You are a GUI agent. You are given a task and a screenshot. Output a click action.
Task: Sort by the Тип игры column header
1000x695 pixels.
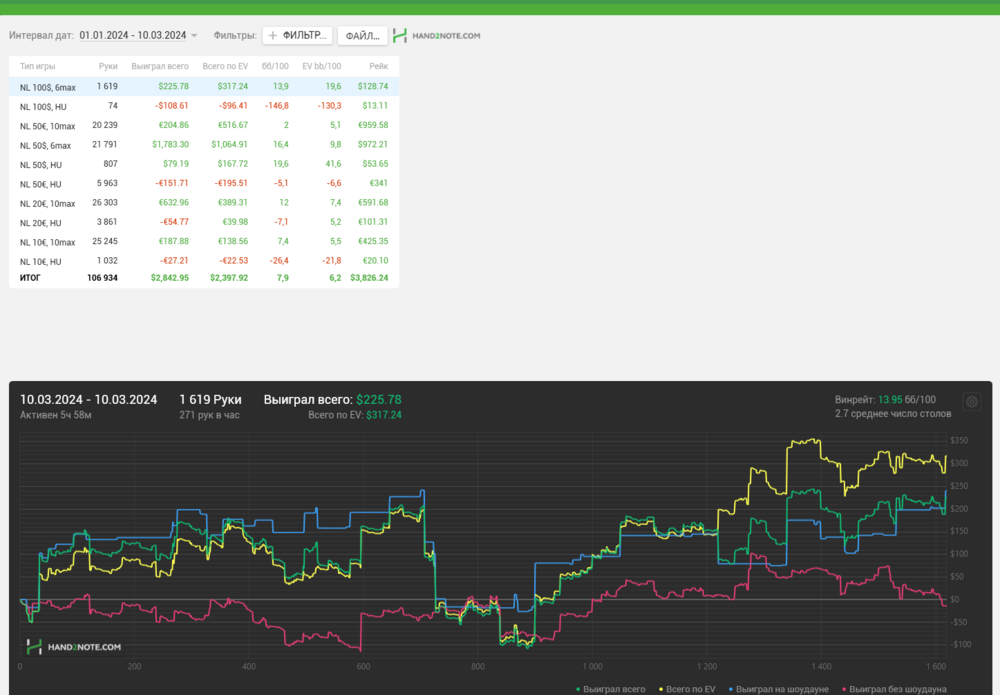[x=38, y=66]
